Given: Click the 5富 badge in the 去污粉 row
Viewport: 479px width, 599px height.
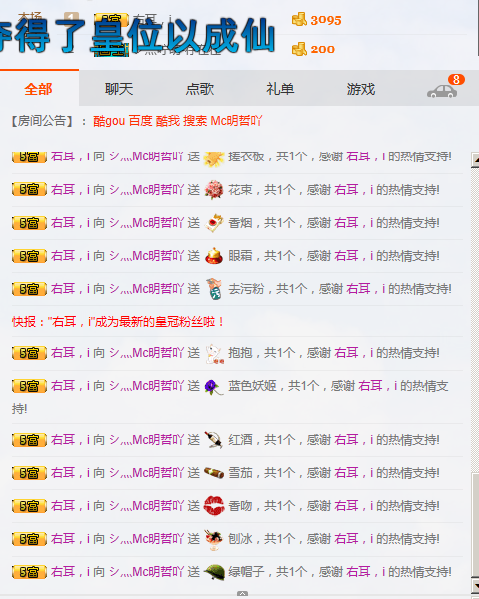Looking at the screenshot, I should pyautogui.click(x=29, y=289).
